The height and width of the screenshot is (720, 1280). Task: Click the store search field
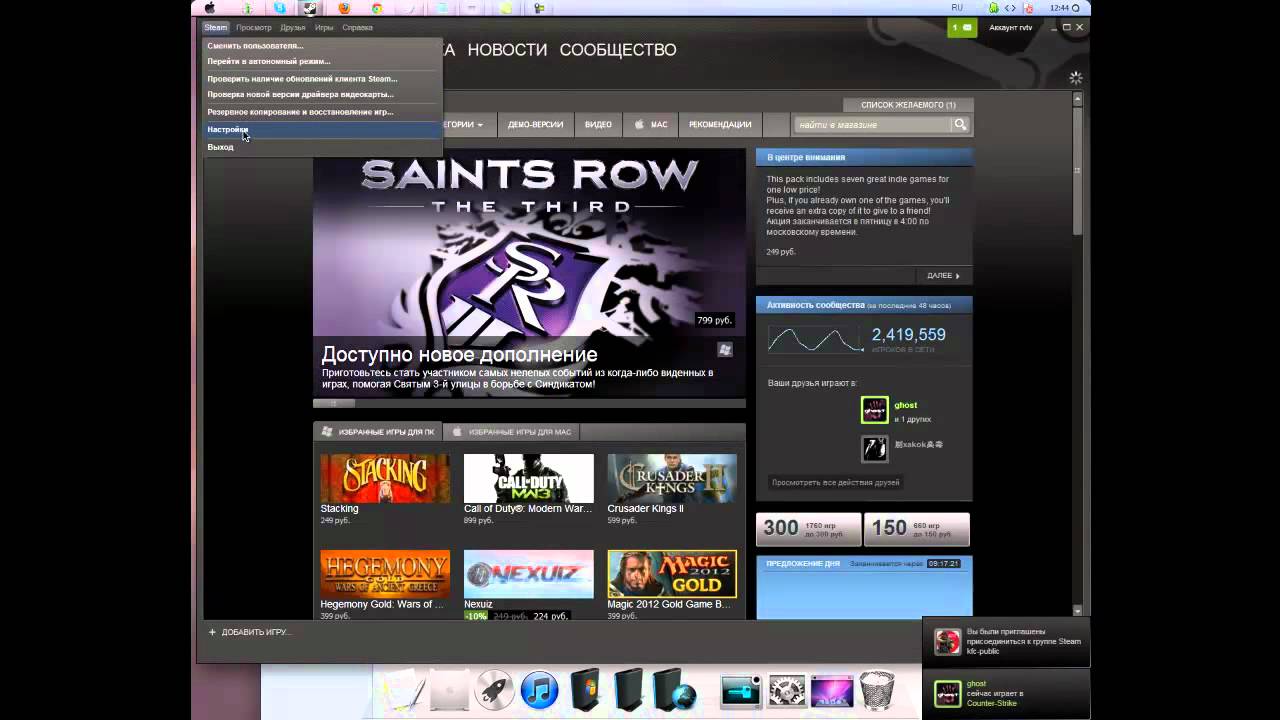872,125
